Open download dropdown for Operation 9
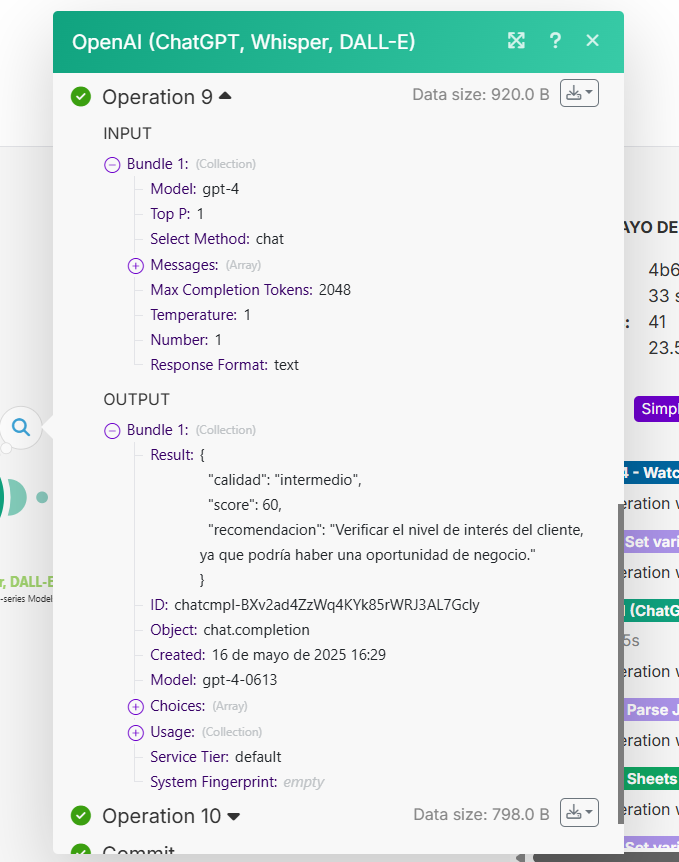The image size is (679, 862). point(579,93)
